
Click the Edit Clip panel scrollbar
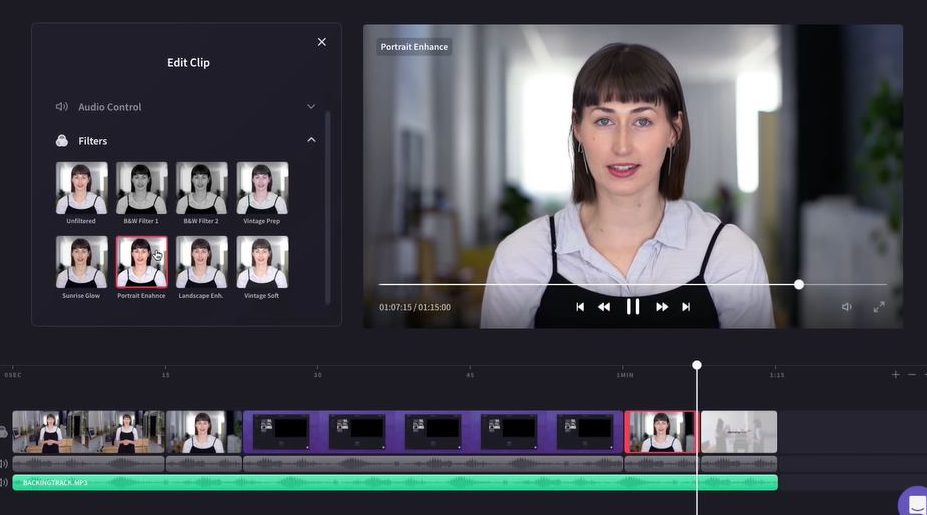(328, 207)
